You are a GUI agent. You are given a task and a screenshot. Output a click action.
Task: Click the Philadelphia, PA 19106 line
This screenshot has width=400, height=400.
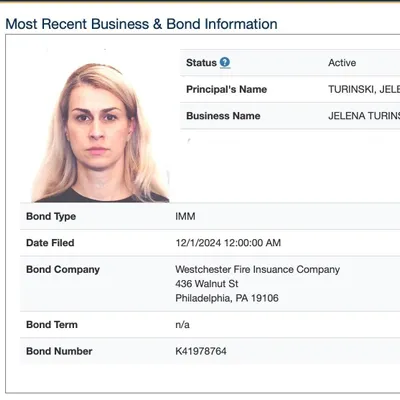coord(227,298)
